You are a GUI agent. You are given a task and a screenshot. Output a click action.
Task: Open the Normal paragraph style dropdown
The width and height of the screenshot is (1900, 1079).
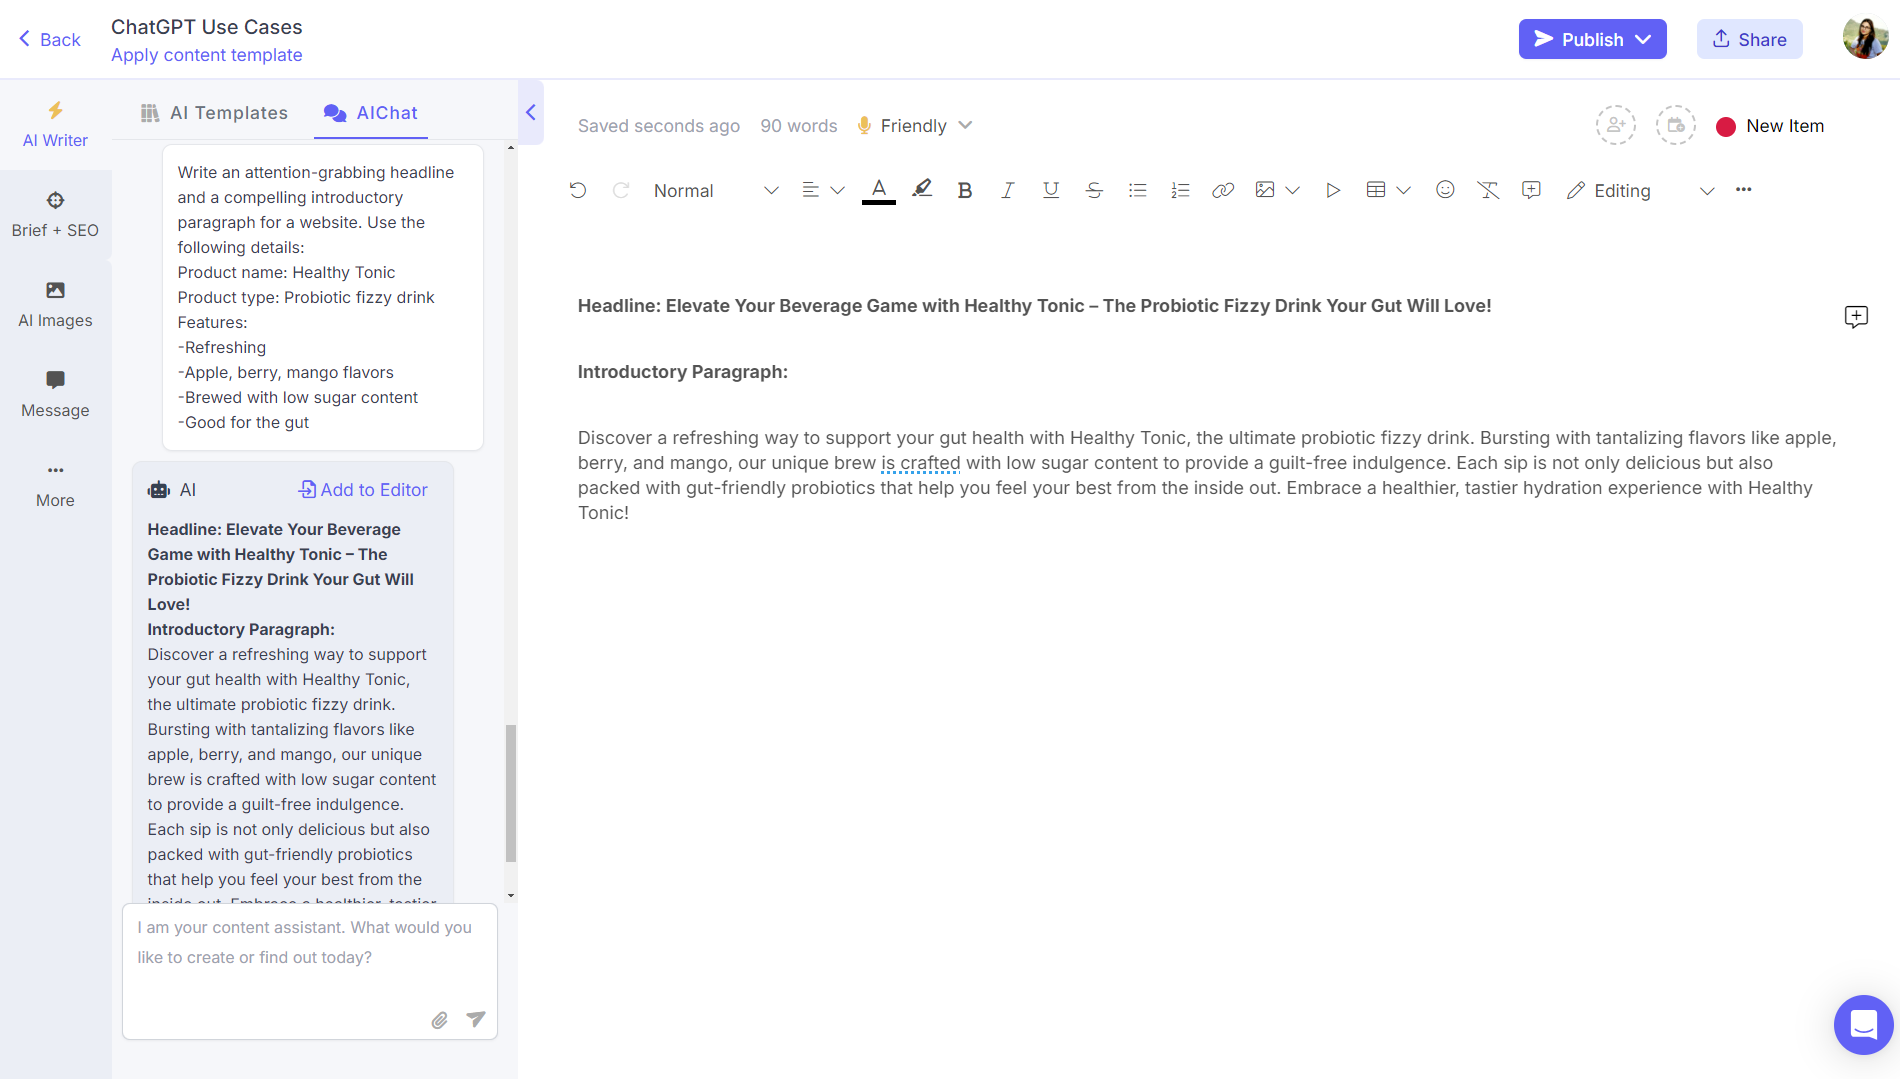point(713,190)
